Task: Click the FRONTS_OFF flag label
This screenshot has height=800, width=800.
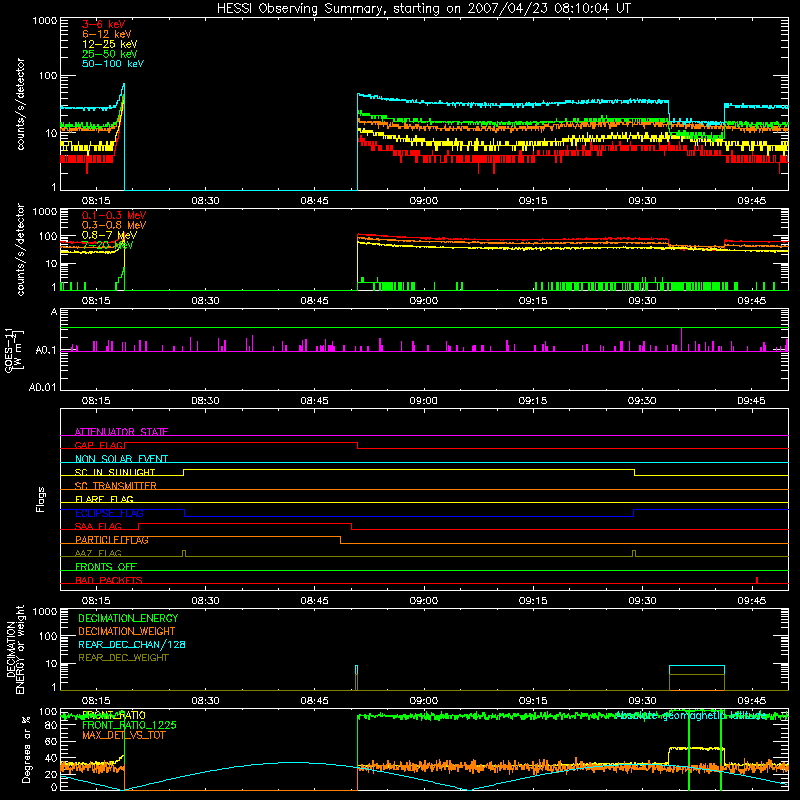Action: point(106,567)
